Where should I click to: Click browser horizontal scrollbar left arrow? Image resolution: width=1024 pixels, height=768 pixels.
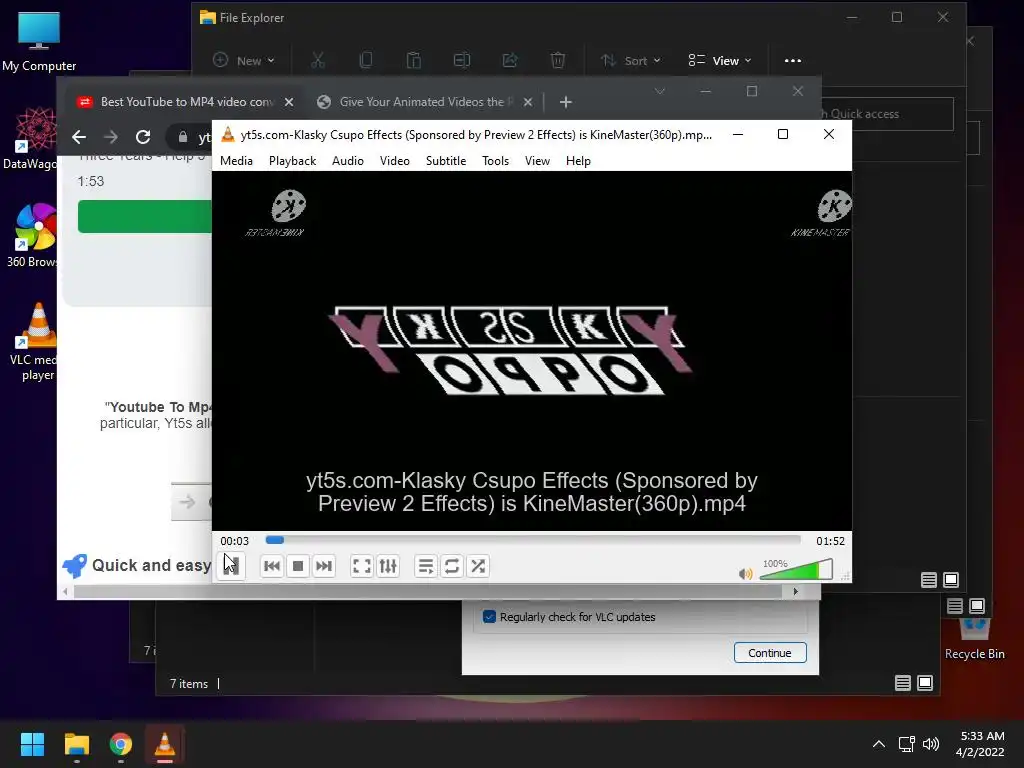65,592
